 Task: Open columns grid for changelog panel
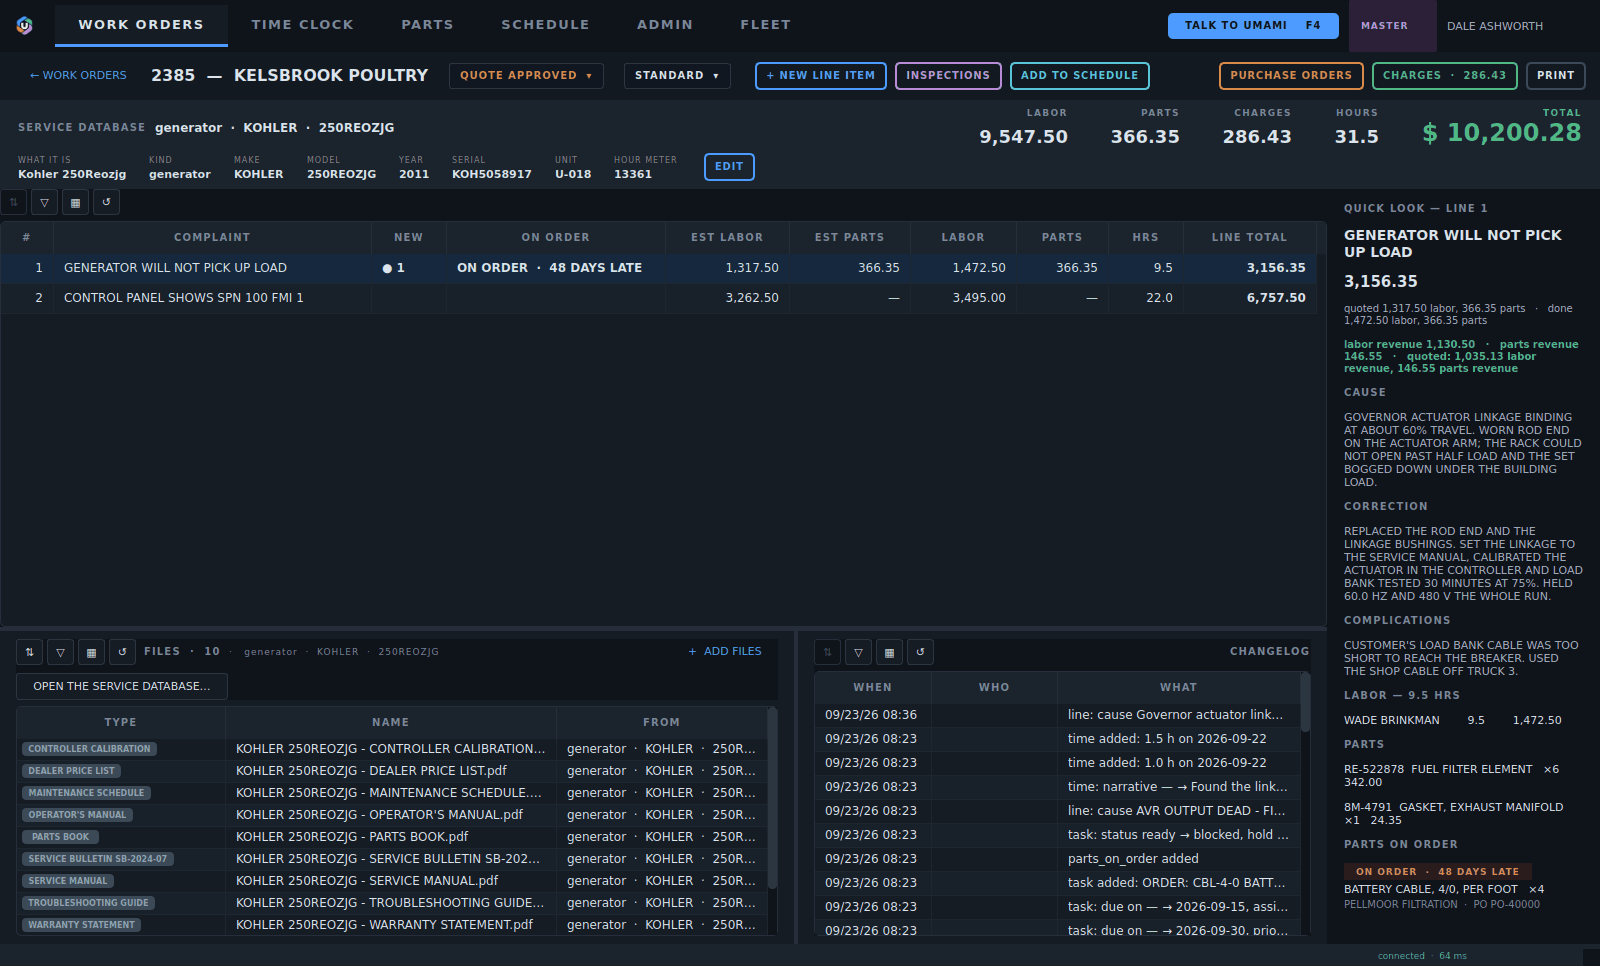[x=889, y=652]
